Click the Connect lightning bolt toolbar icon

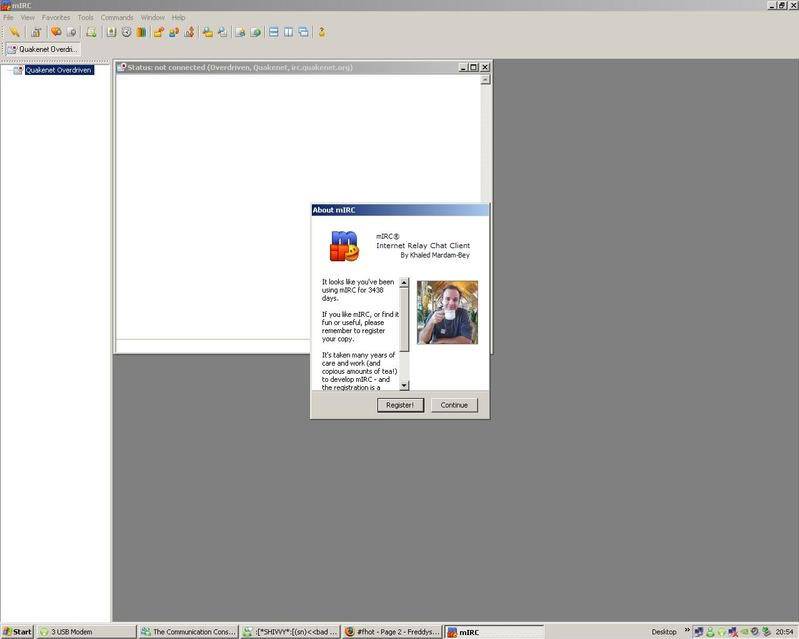tap(14, 32)
